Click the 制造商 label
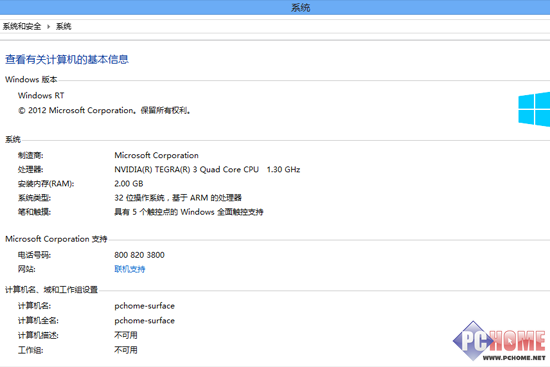The image size is (550, 367). [31, 155]
